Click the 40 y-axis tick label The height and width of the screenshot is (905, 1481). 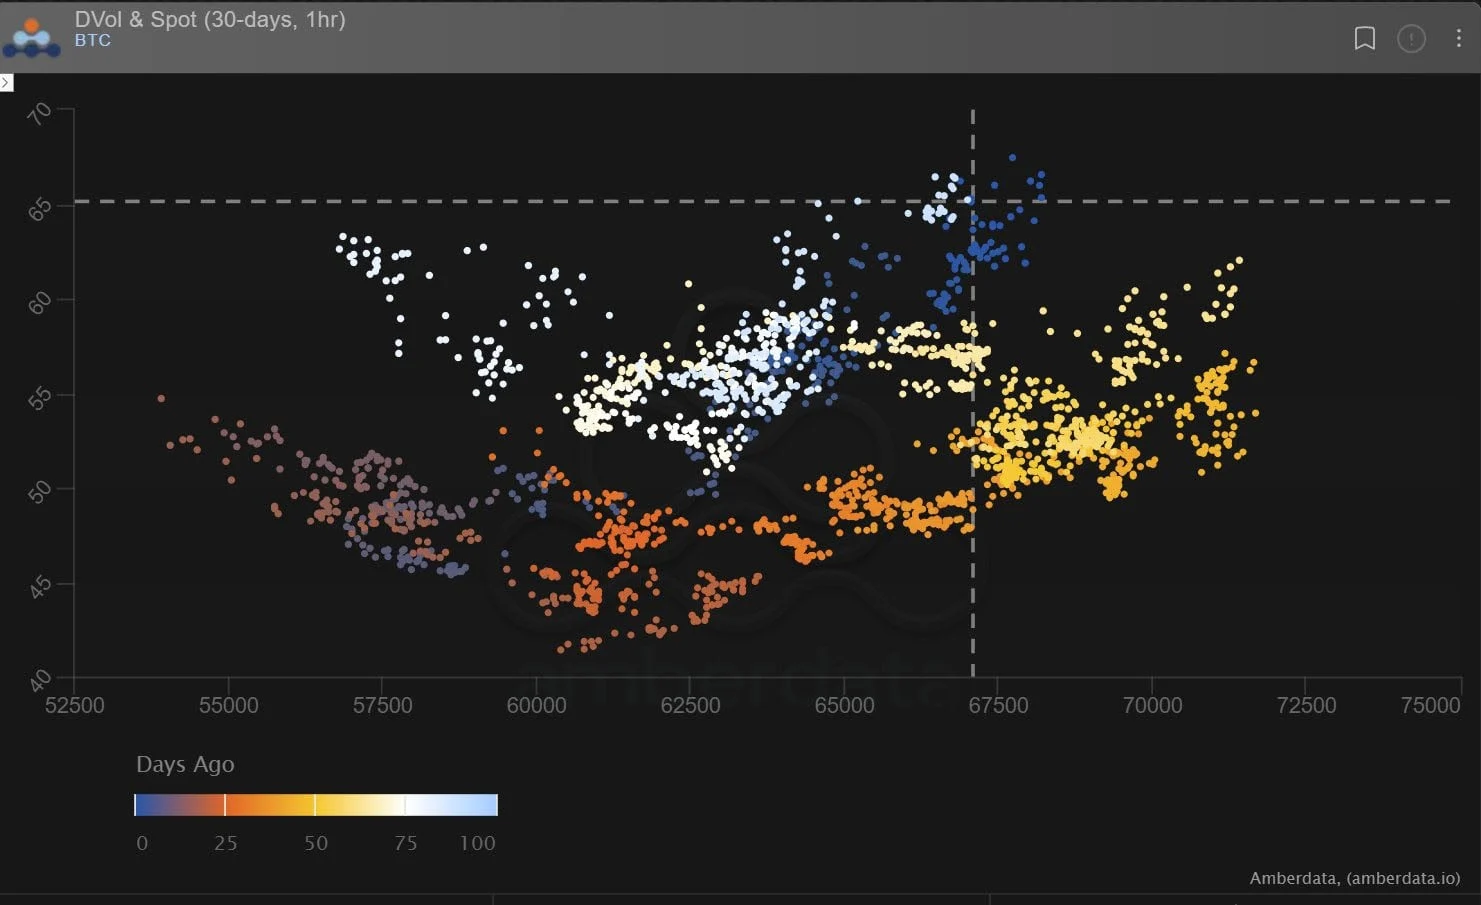40,681
